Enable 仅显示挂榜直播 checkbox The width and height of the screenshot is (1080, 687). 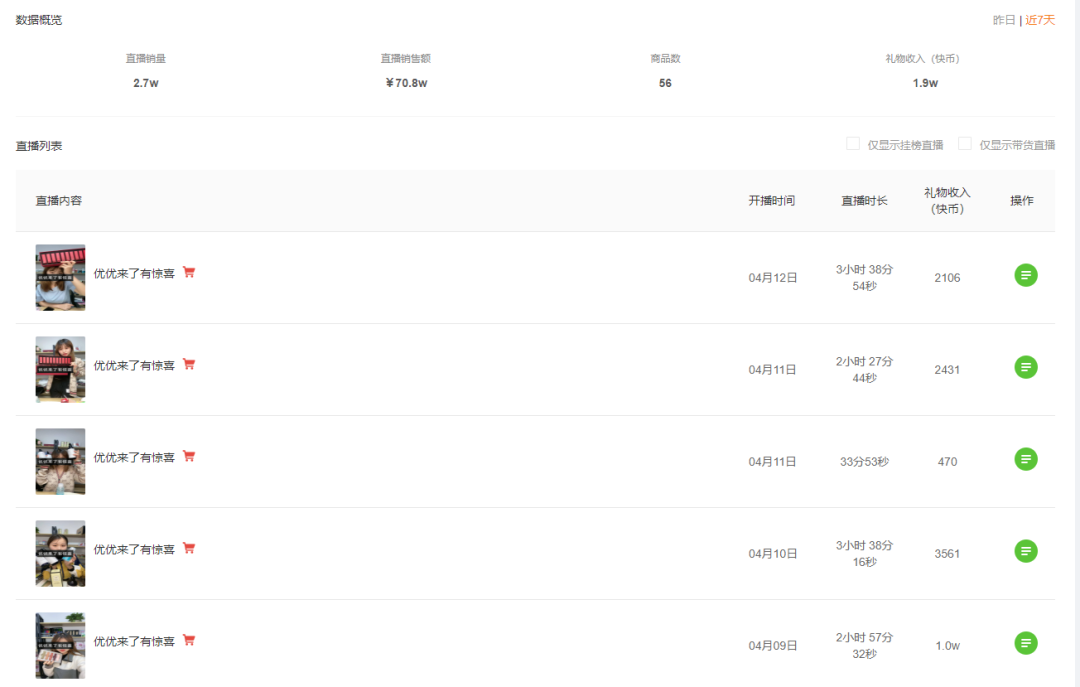[853, 144]
